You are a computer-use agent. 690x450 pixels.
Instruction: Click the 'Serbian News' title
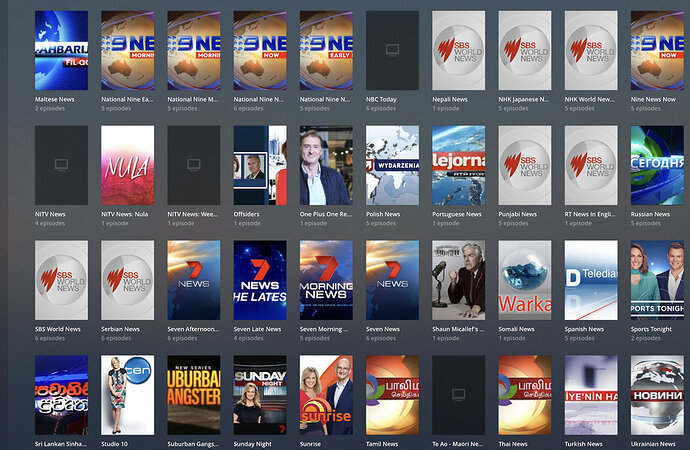point(121,329)
